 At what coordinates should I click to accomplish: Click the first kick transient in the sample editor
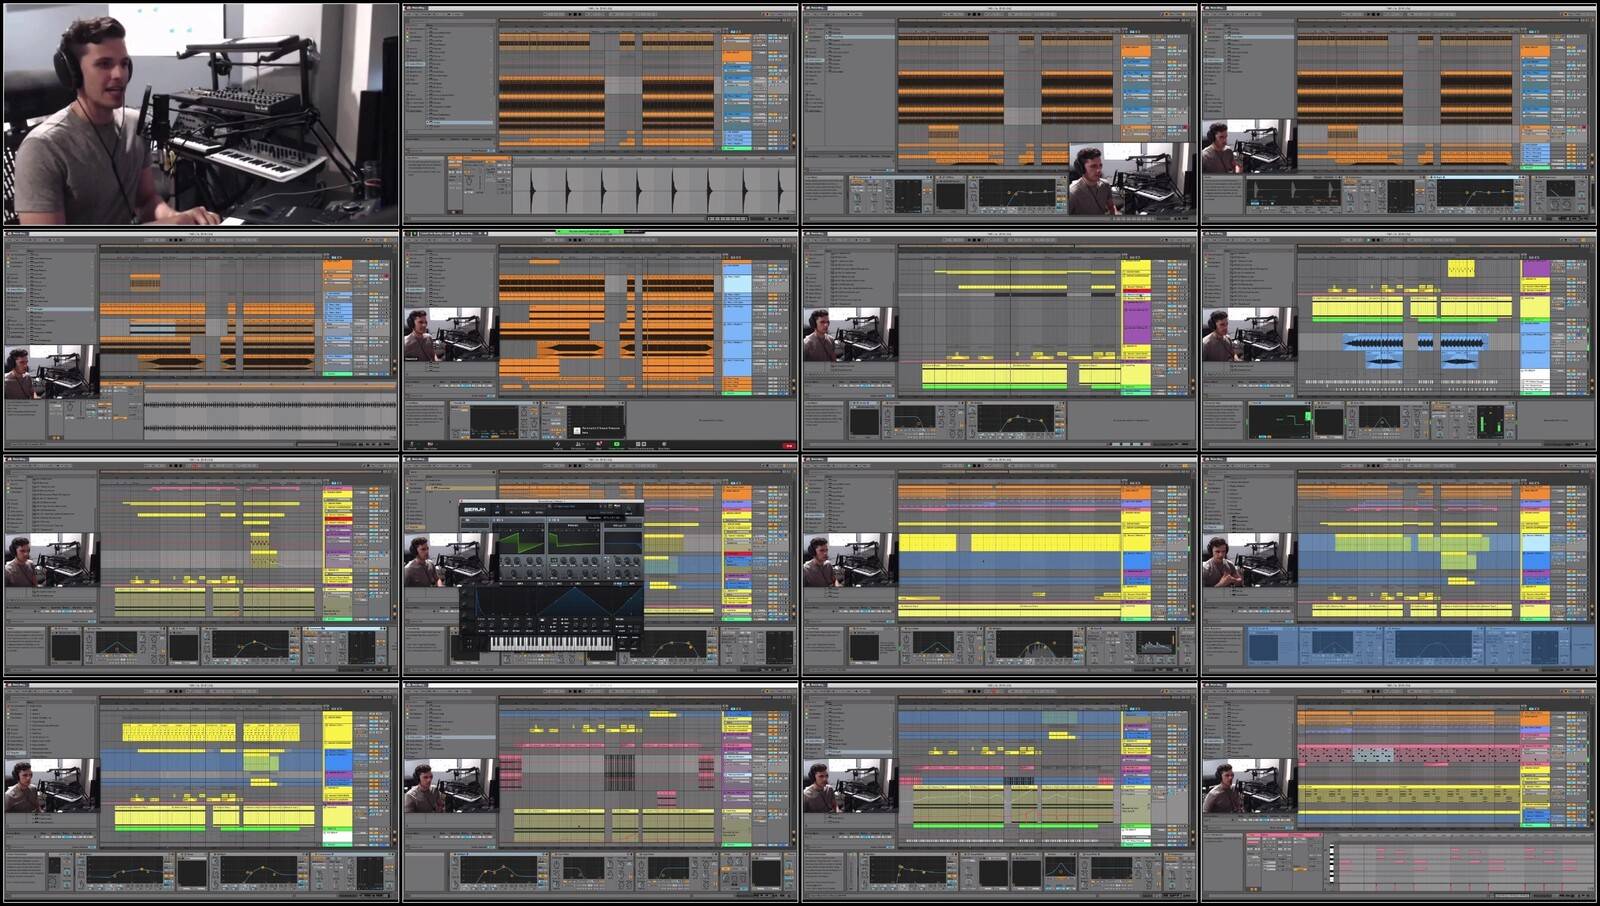[531, 190]
